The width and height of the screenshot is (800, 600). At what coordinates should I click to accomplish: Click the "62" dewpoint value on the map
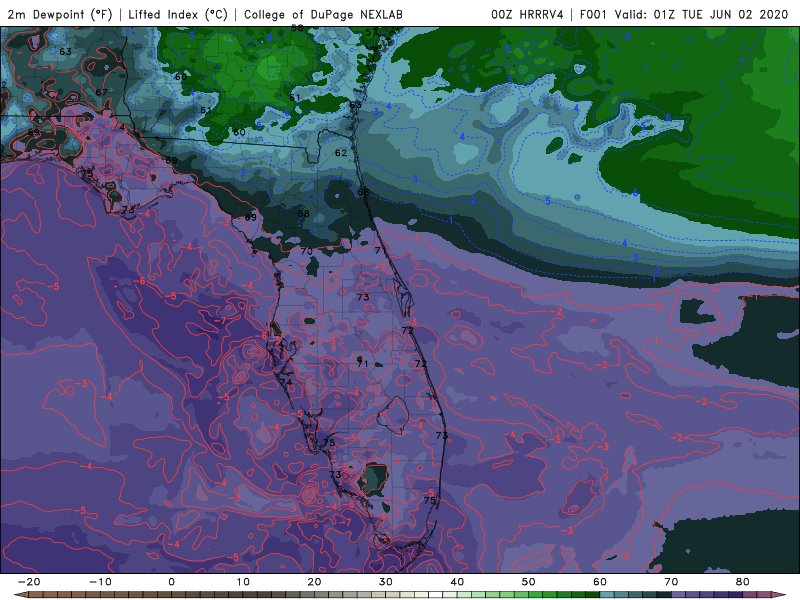click(x=341, y=153)
